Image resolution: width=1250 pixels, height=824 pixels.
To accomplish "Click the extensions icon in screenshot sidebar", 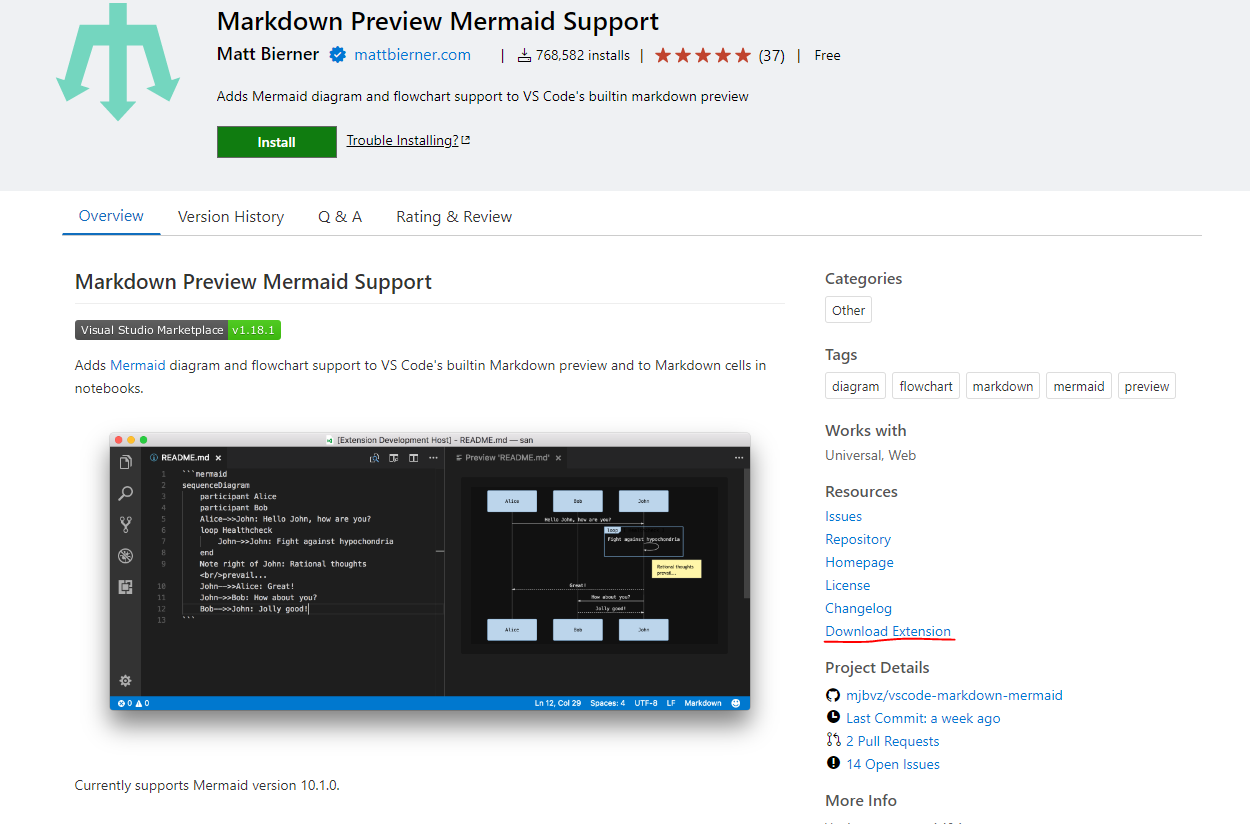I will 125,587.
